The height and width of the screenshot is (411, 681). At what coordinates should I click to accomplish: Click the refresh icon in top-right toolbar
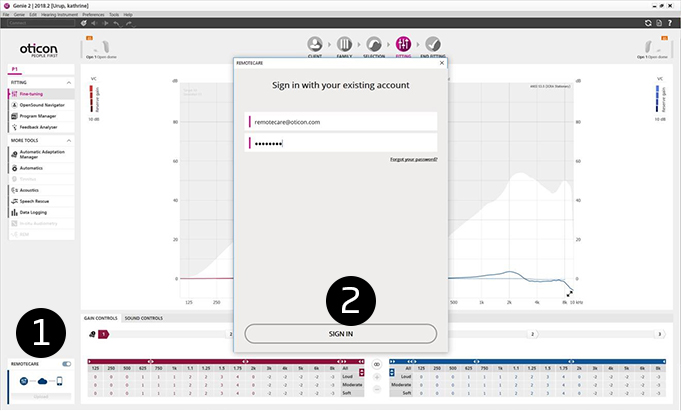click(648, 23)
